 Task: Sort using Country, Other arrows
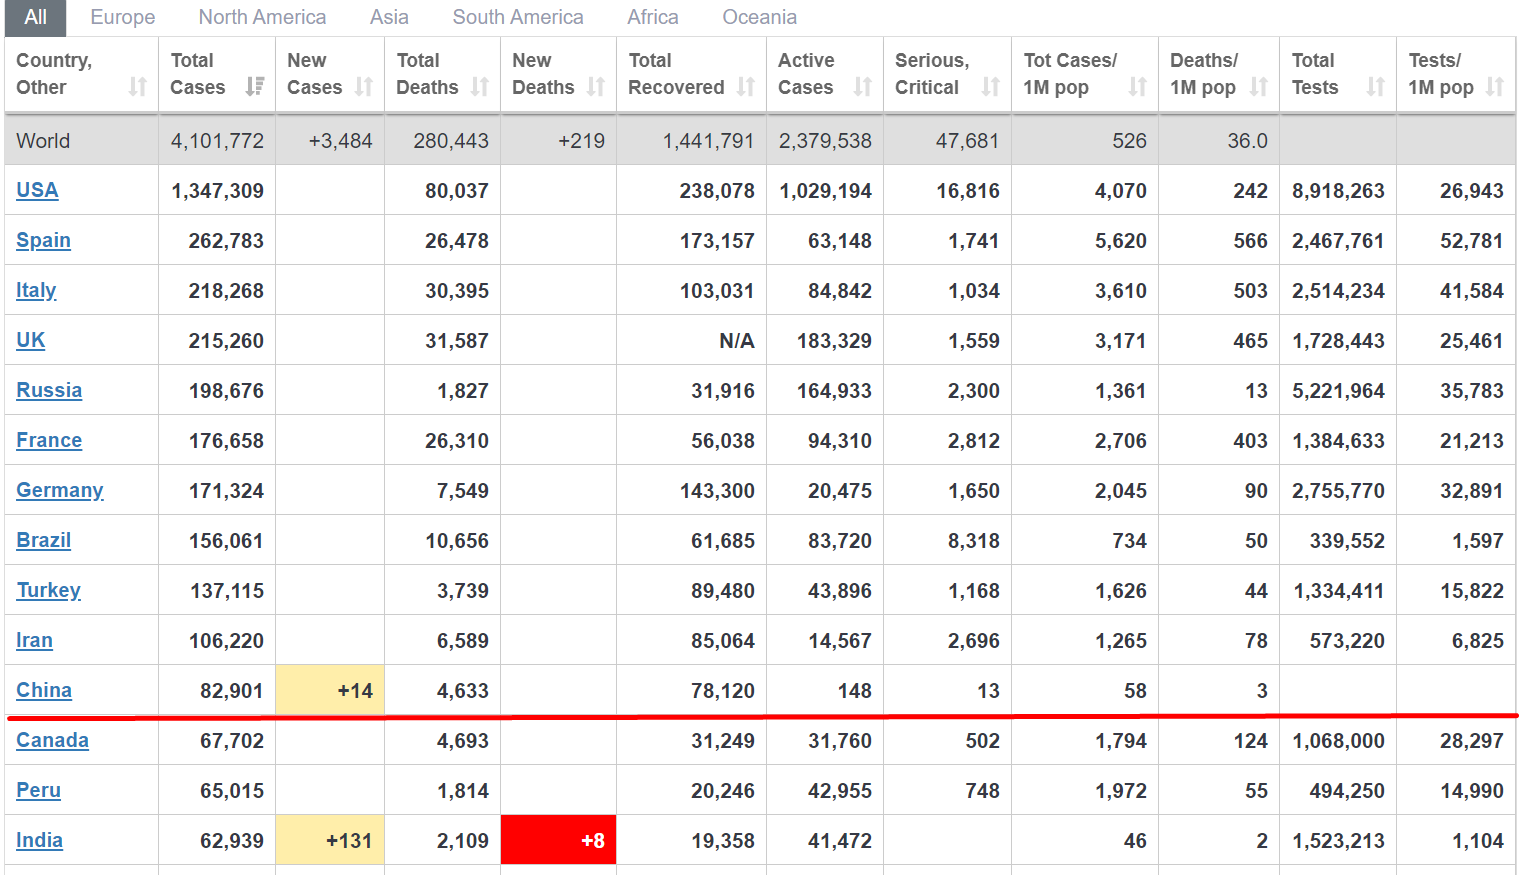(x=138, y=87)
